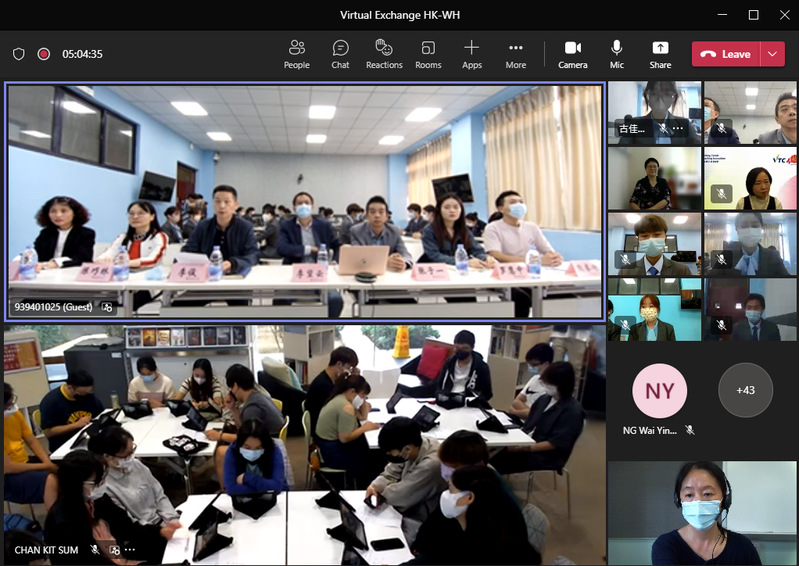Open the More actions menu
This screenshot has height=566, width=799.
516,54
